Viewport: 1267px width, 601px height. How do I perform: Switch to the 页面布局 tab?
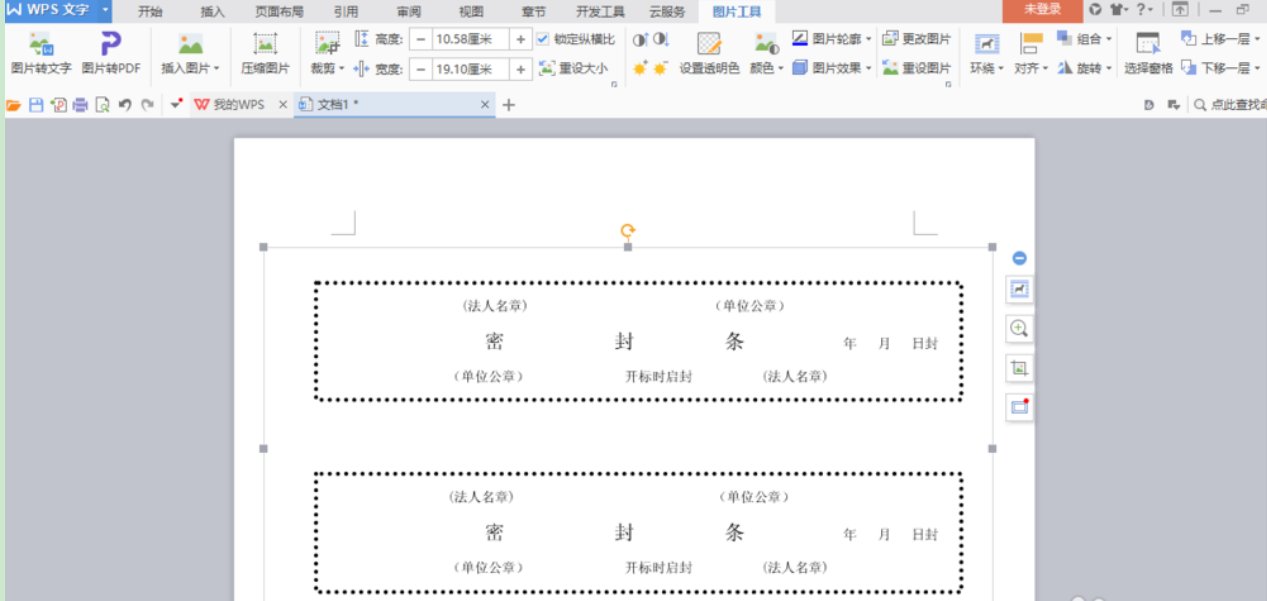[x=279, y=11]
